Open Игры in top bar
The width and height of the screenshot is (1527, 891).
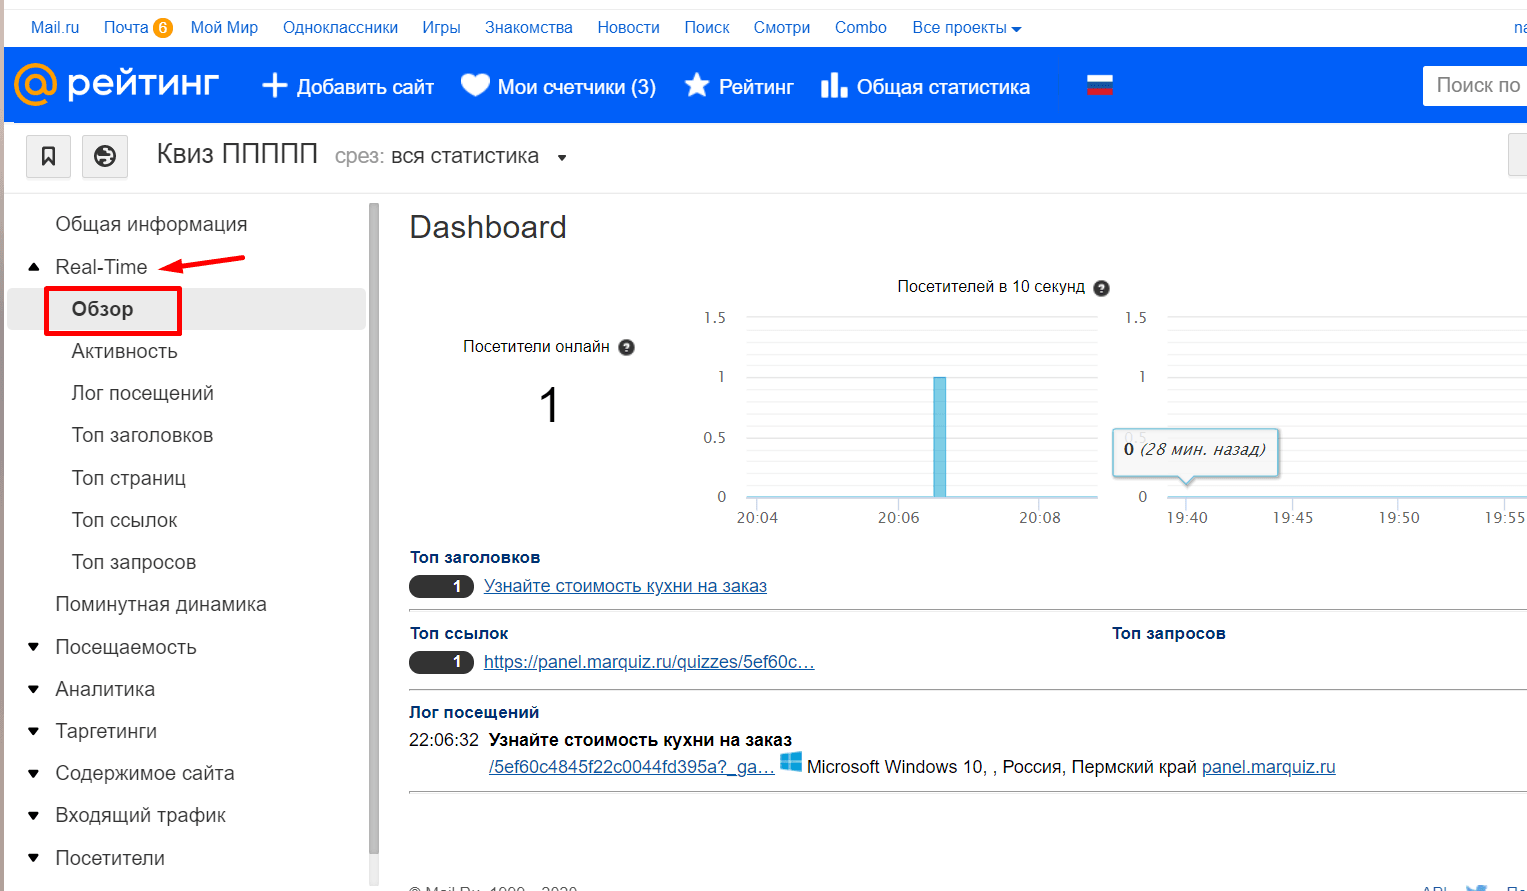[x=441, y=28]
